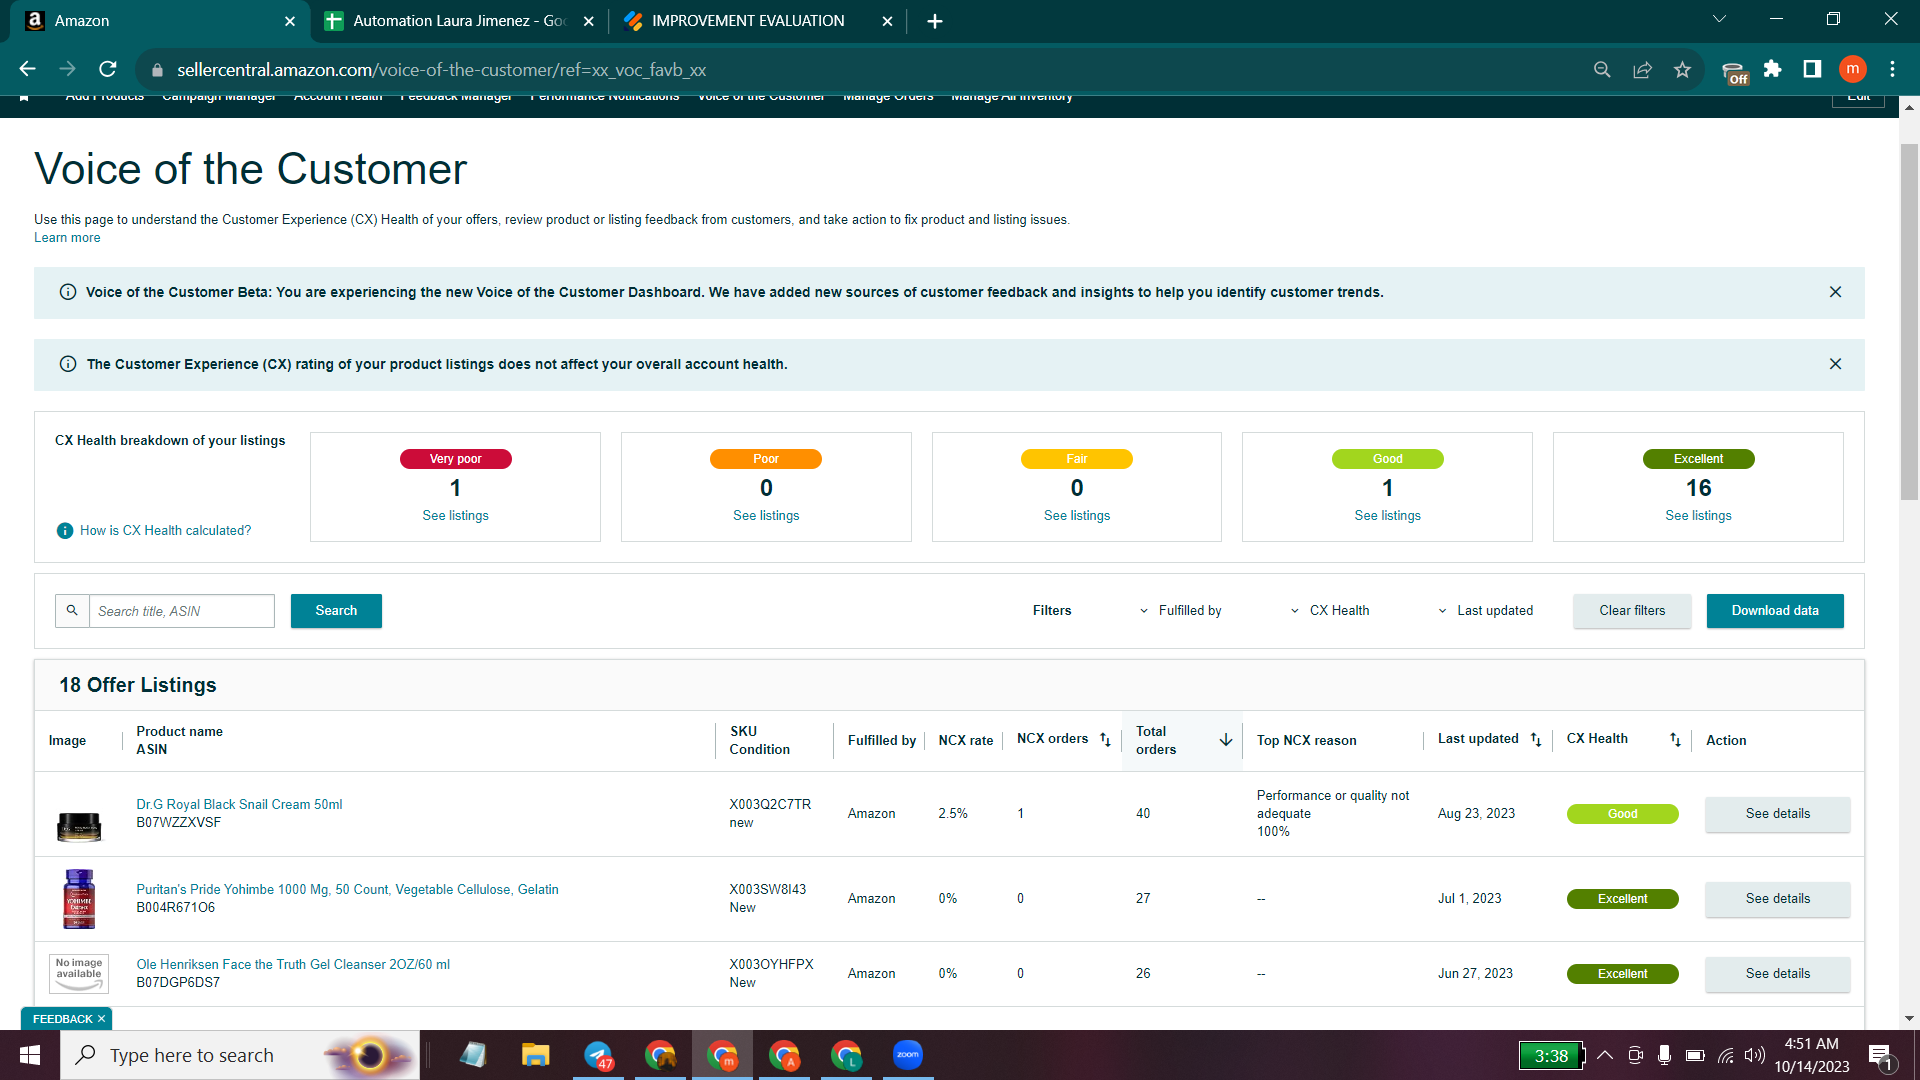The width and height of the screenshot is (1920, 1080).
Task: Go back to the previous page
Action: [27, 69]
